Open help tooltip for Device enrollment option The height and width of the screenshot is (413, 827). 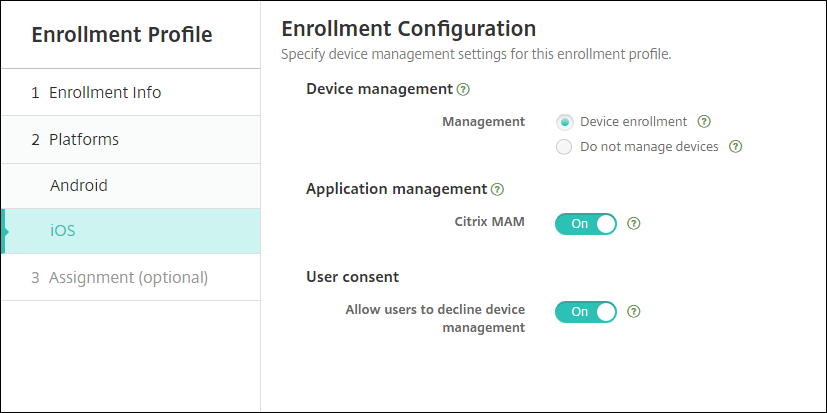tap(704, 122)
